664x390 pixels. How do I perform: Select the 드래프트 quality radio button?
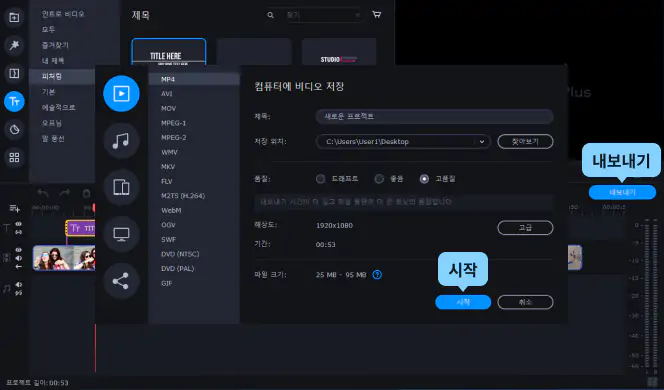click(321, 179)
